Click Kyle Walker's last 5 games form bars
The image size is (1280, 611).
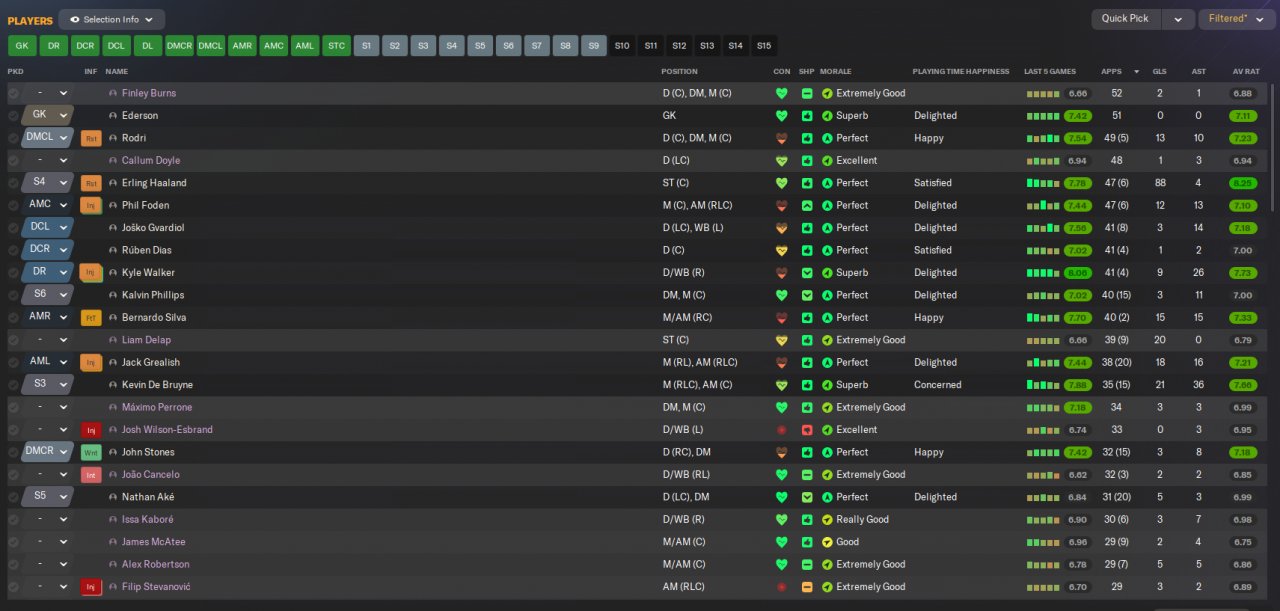tap(1042, 273)
